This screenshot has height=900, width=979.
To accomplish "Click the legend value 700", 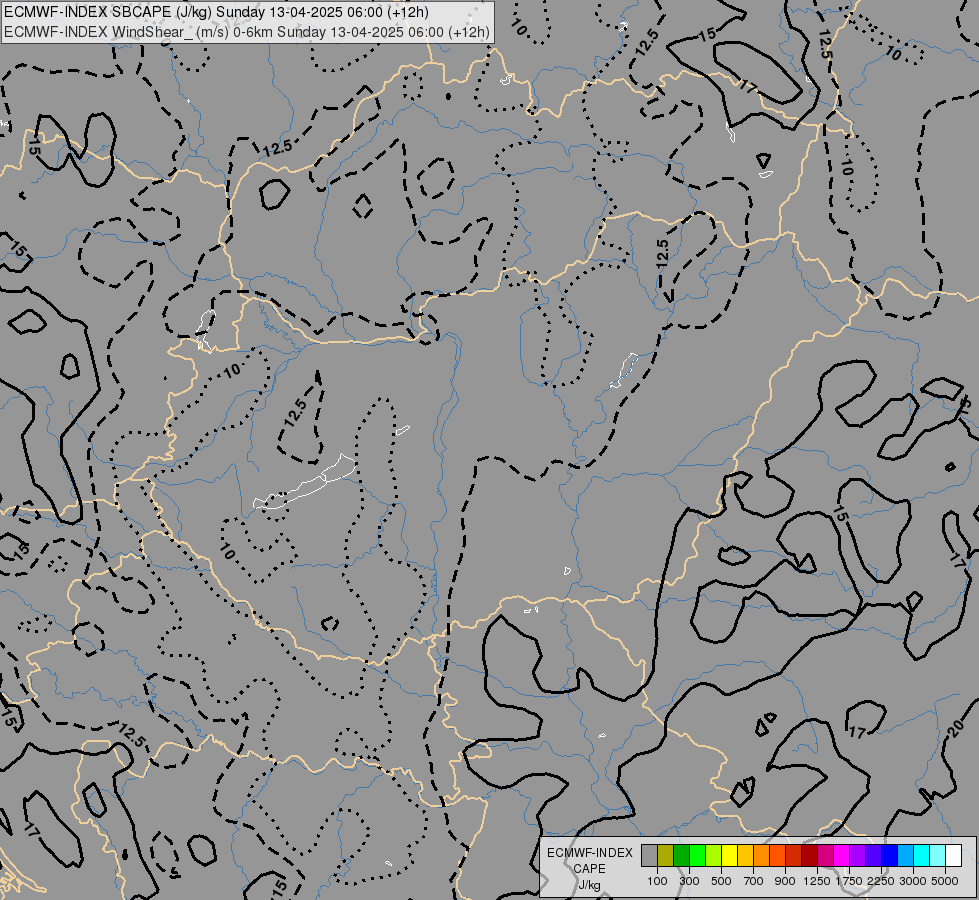I will click(x=754, y=881).
